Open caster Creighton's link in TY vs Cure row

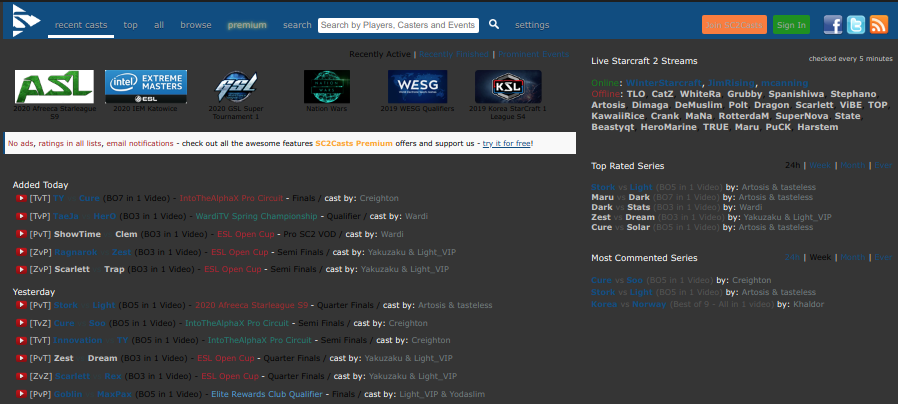[x=379, y=198]
